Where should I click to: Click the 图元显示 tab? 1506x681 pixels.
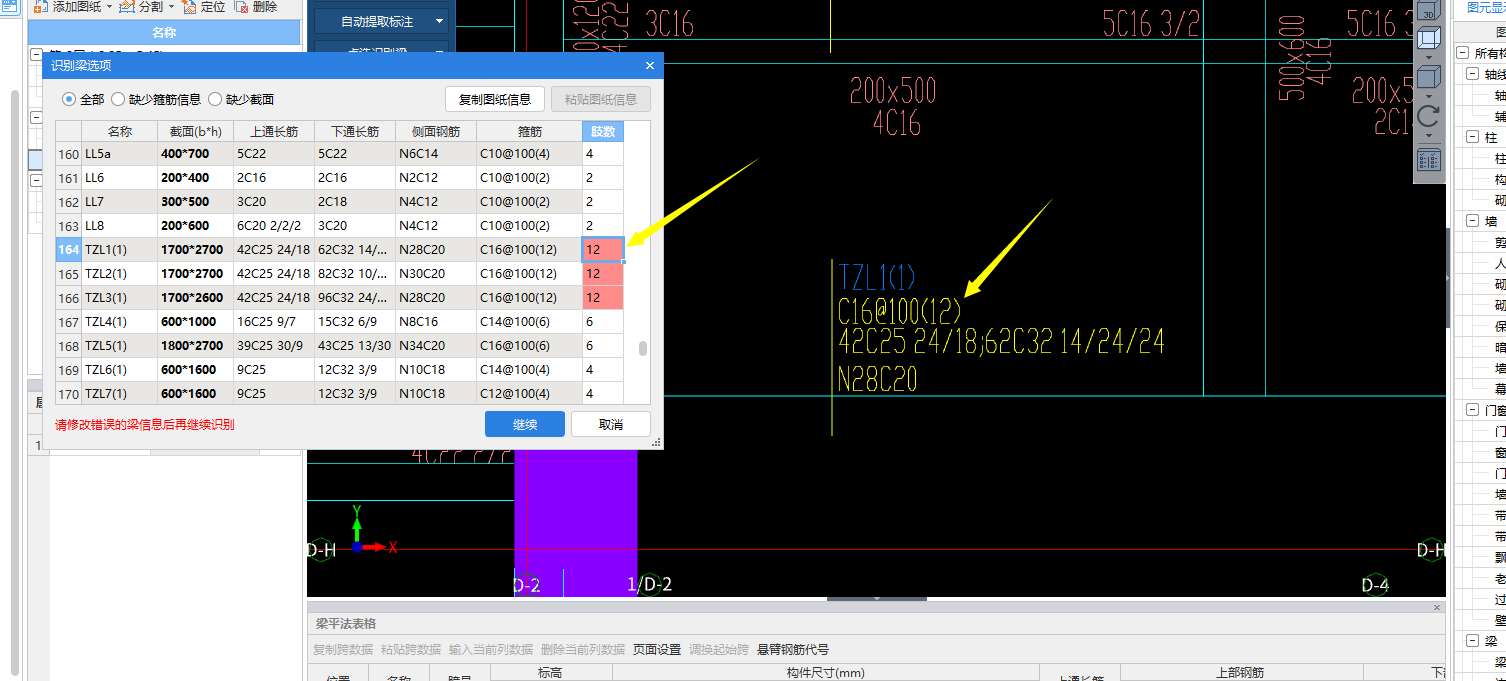click(1485, 7)
